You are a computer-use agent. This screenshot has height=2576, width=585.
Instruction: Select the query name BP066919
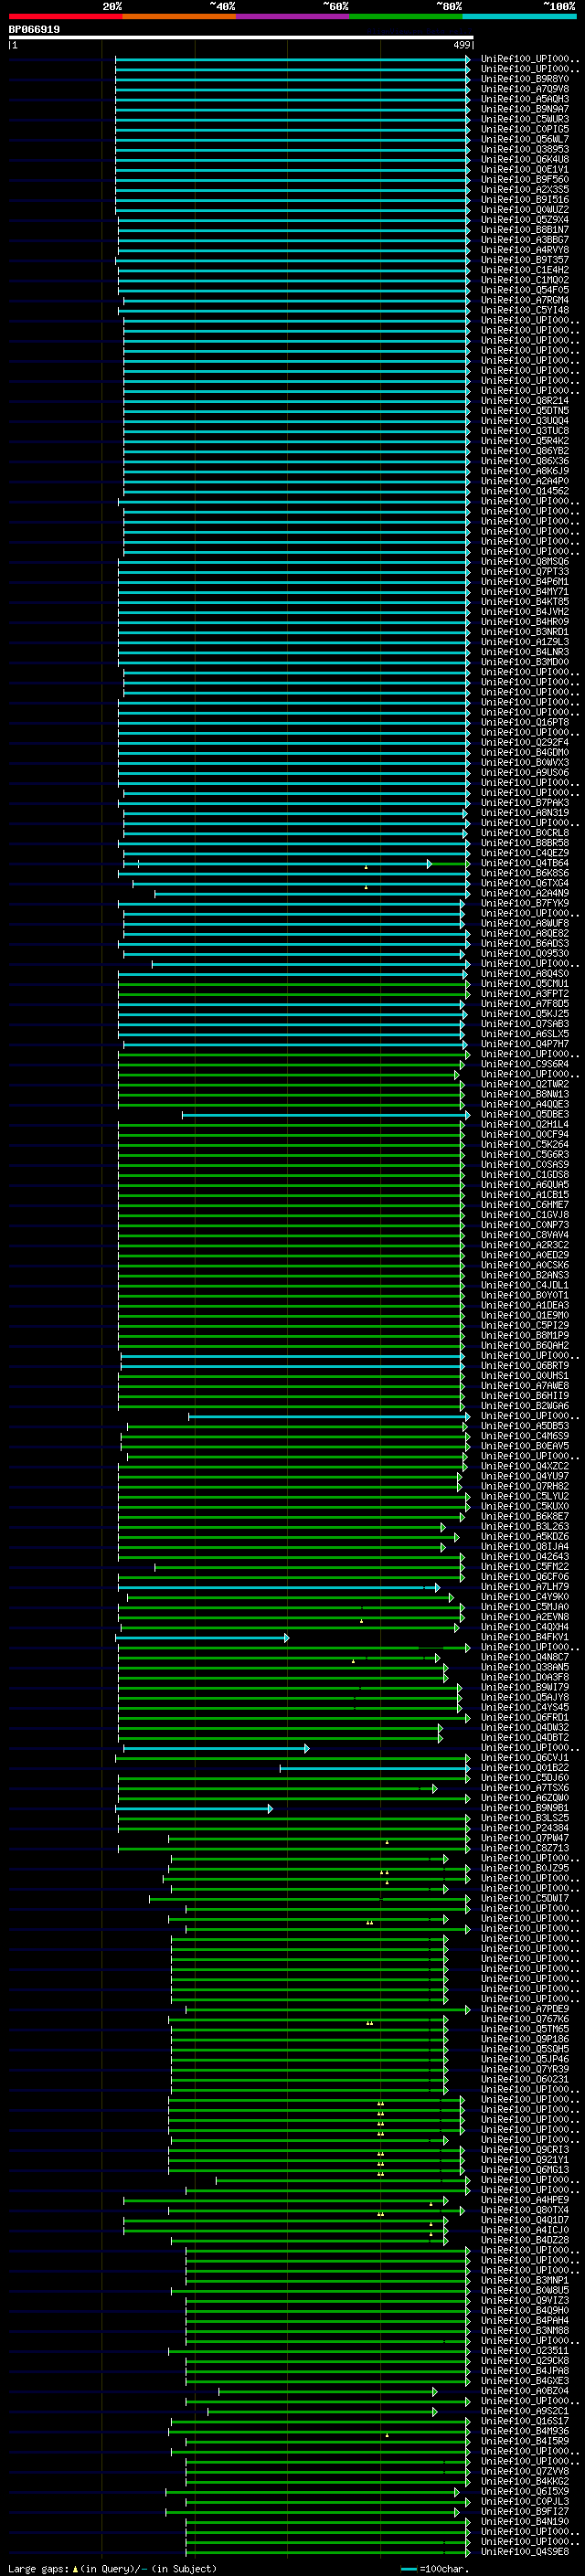click(34, 29)
